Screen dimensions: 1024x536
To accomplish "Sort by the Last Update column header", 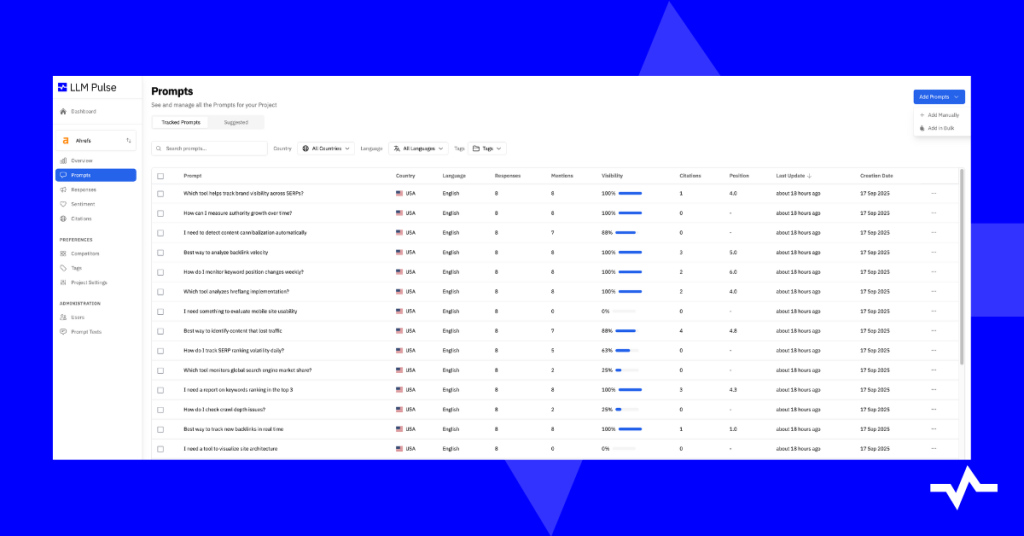I will click(796, 176).
